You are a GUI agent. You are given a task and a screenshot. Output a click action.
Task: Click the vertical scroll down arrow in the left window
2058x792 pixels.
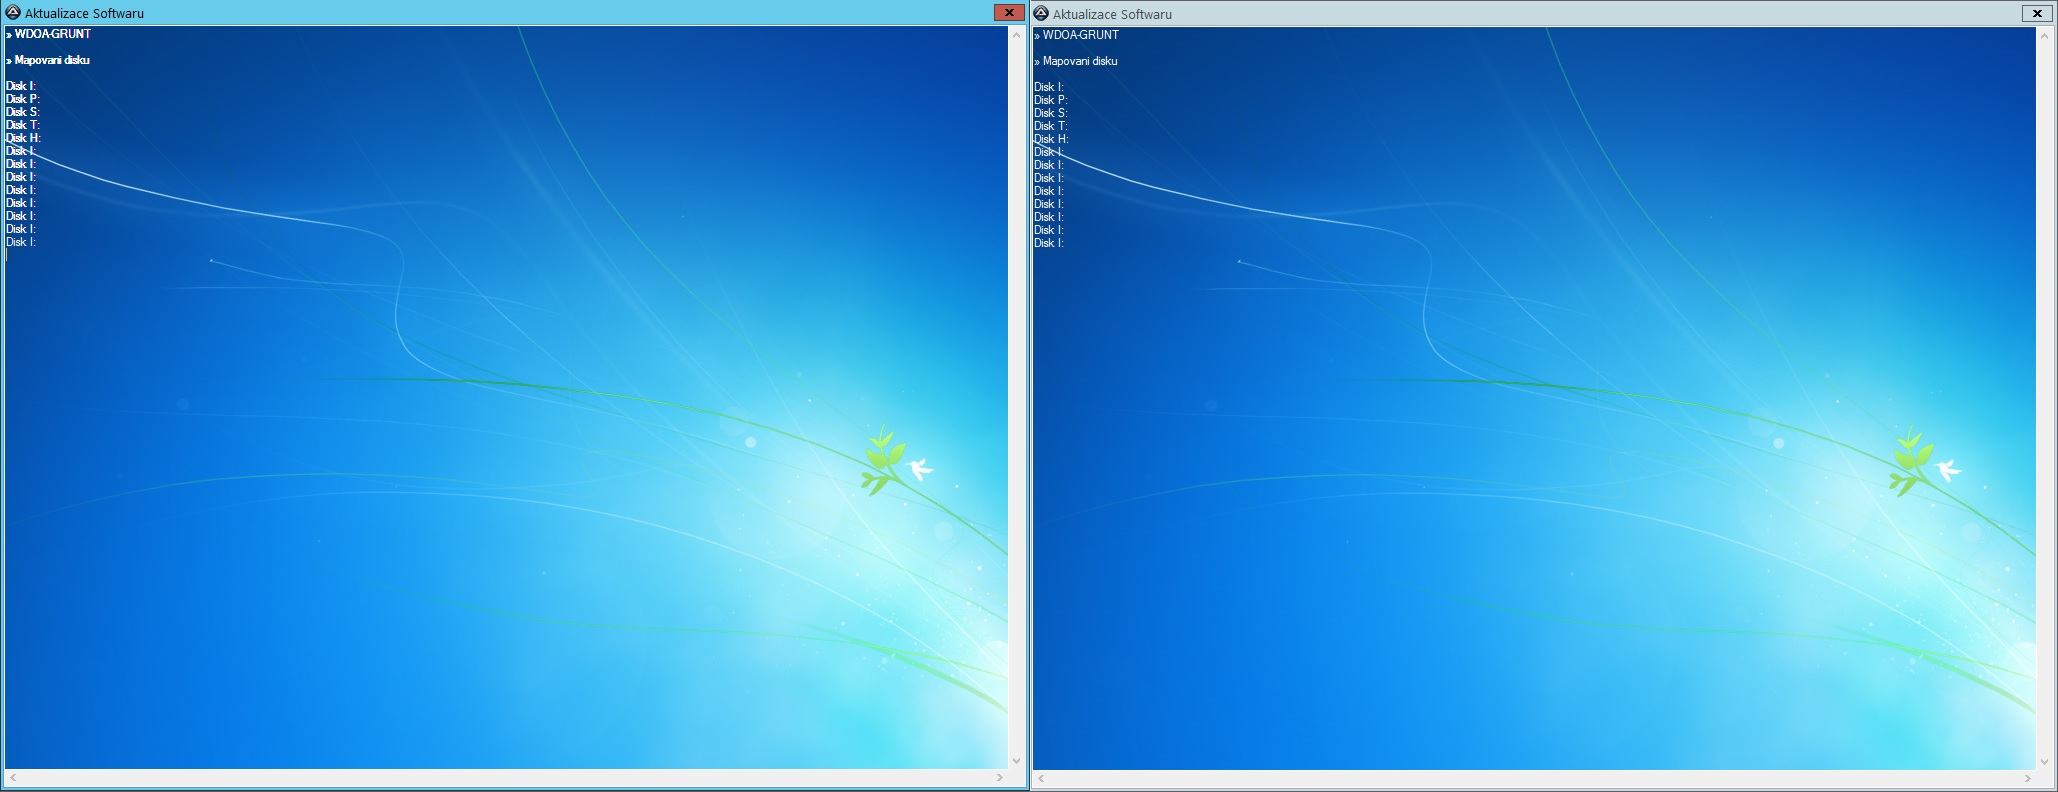click(1016, 761)
